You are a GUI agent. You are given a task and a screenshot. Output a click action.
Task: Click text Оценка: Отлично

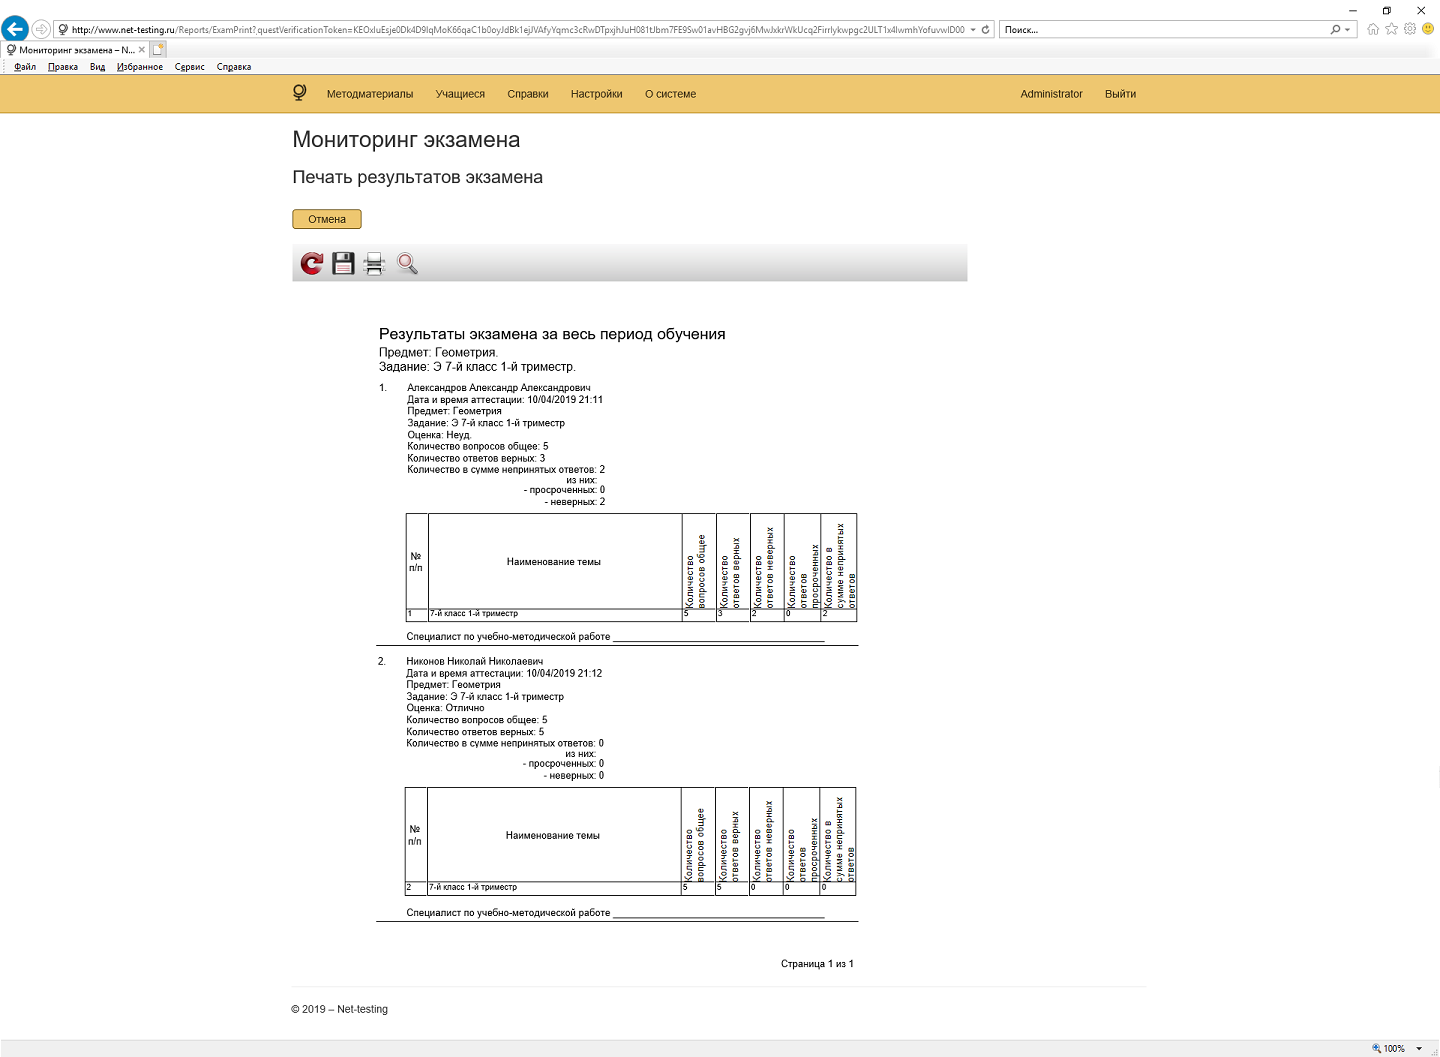pos(445,708)
